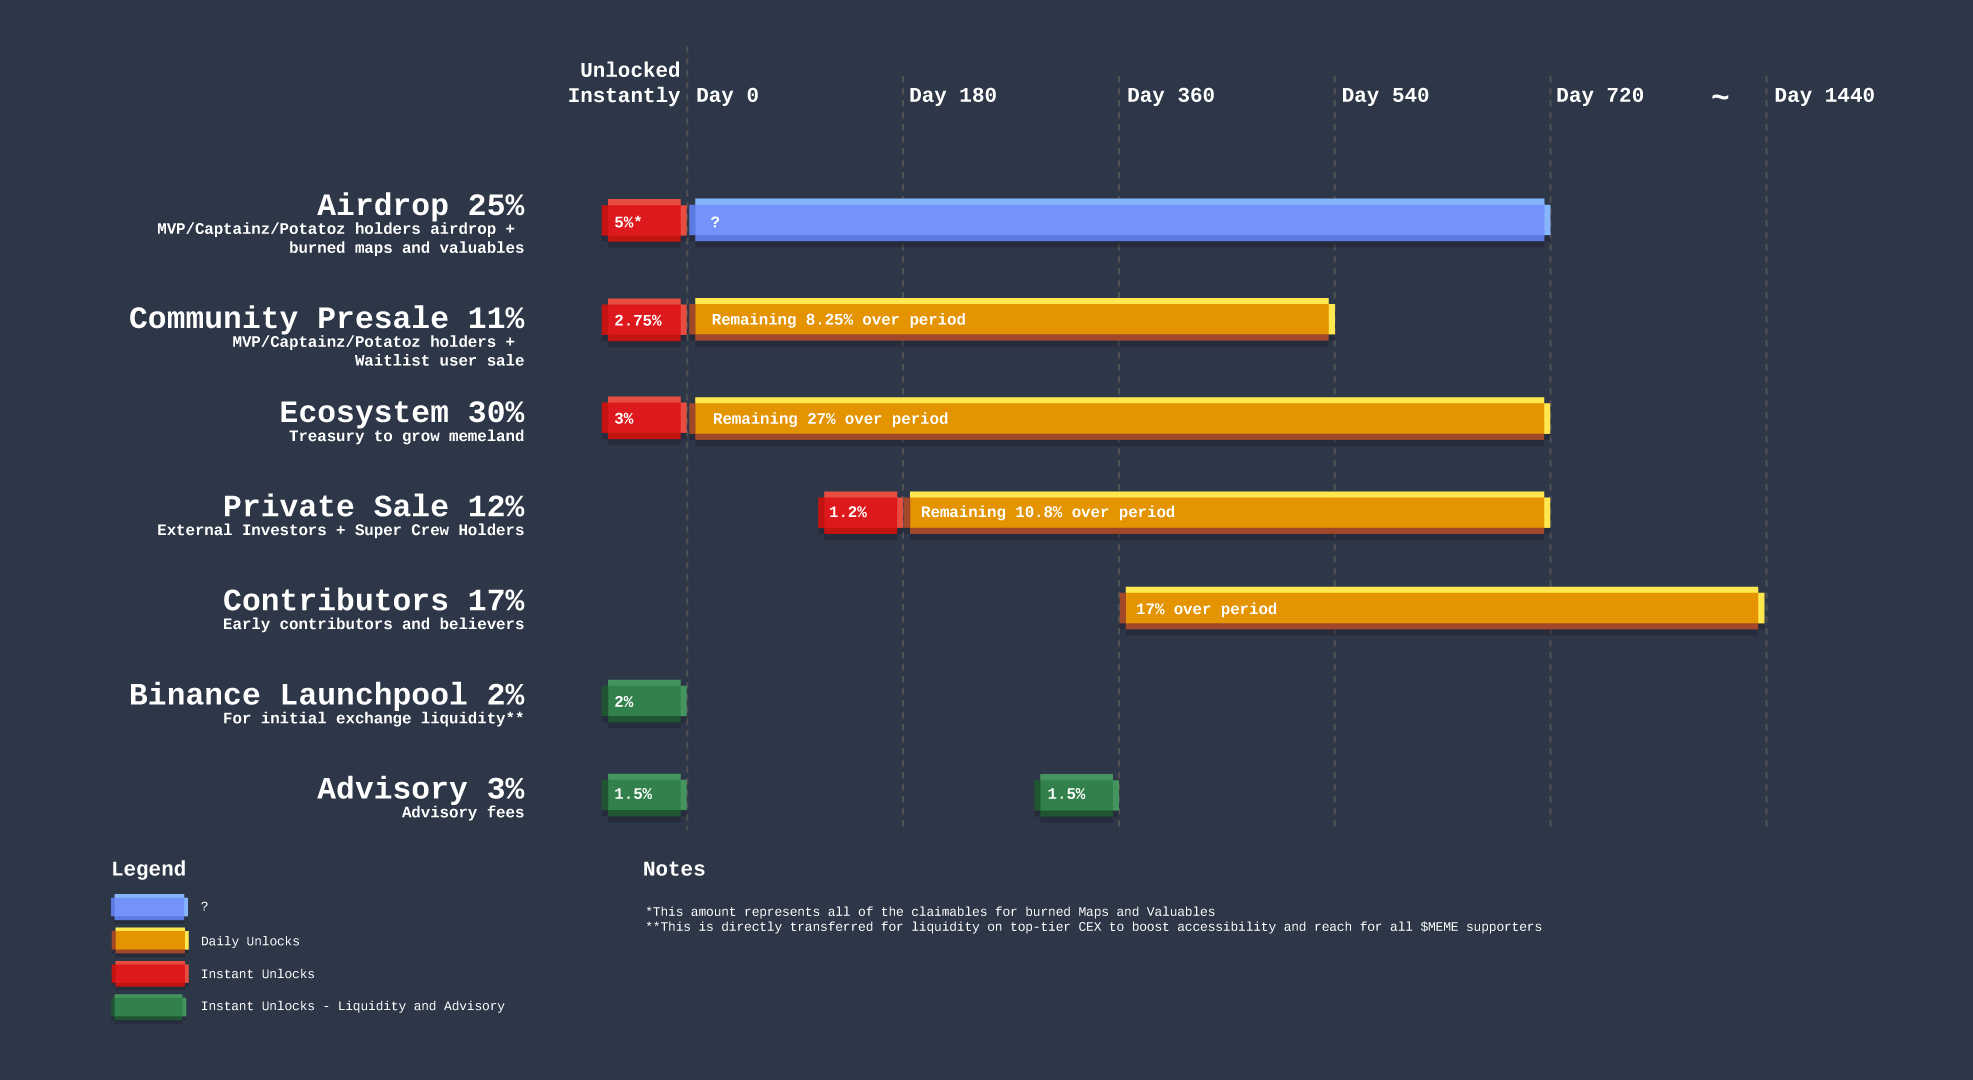Select the Day 180 timeline label
This screenshot has width=1973, height=1080.
point(952,96)
